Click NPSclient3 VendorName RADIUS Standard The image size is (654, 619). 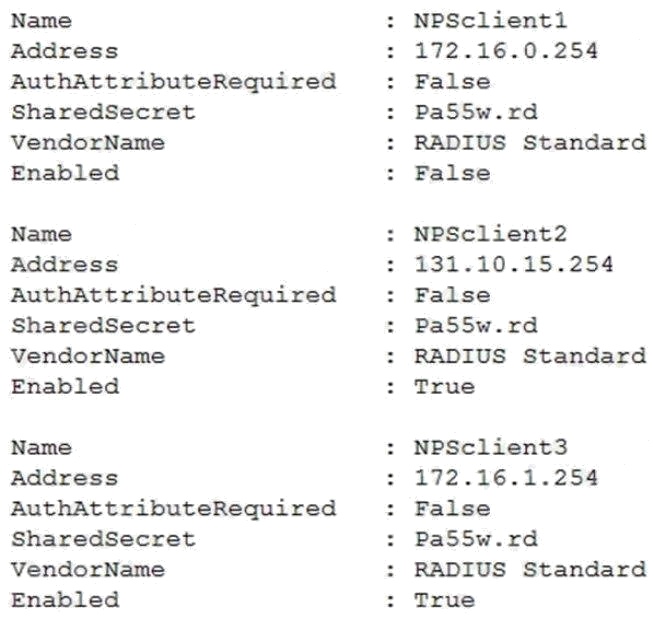[x=530, y=570]
